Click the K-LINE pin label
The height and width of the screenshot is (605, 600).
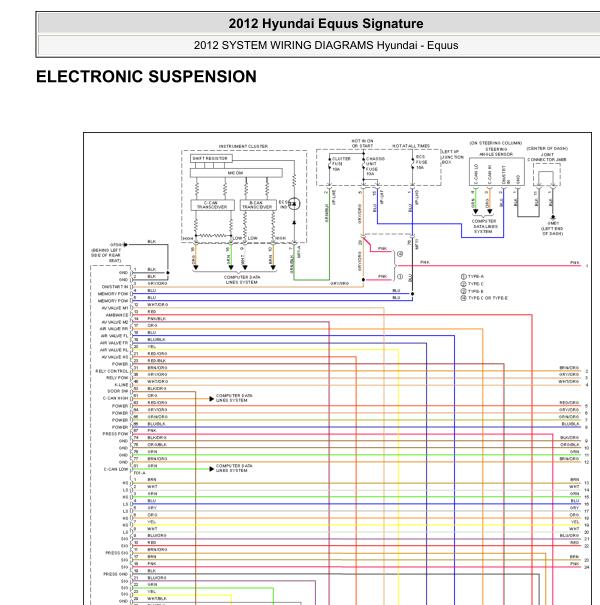point(121,385)
